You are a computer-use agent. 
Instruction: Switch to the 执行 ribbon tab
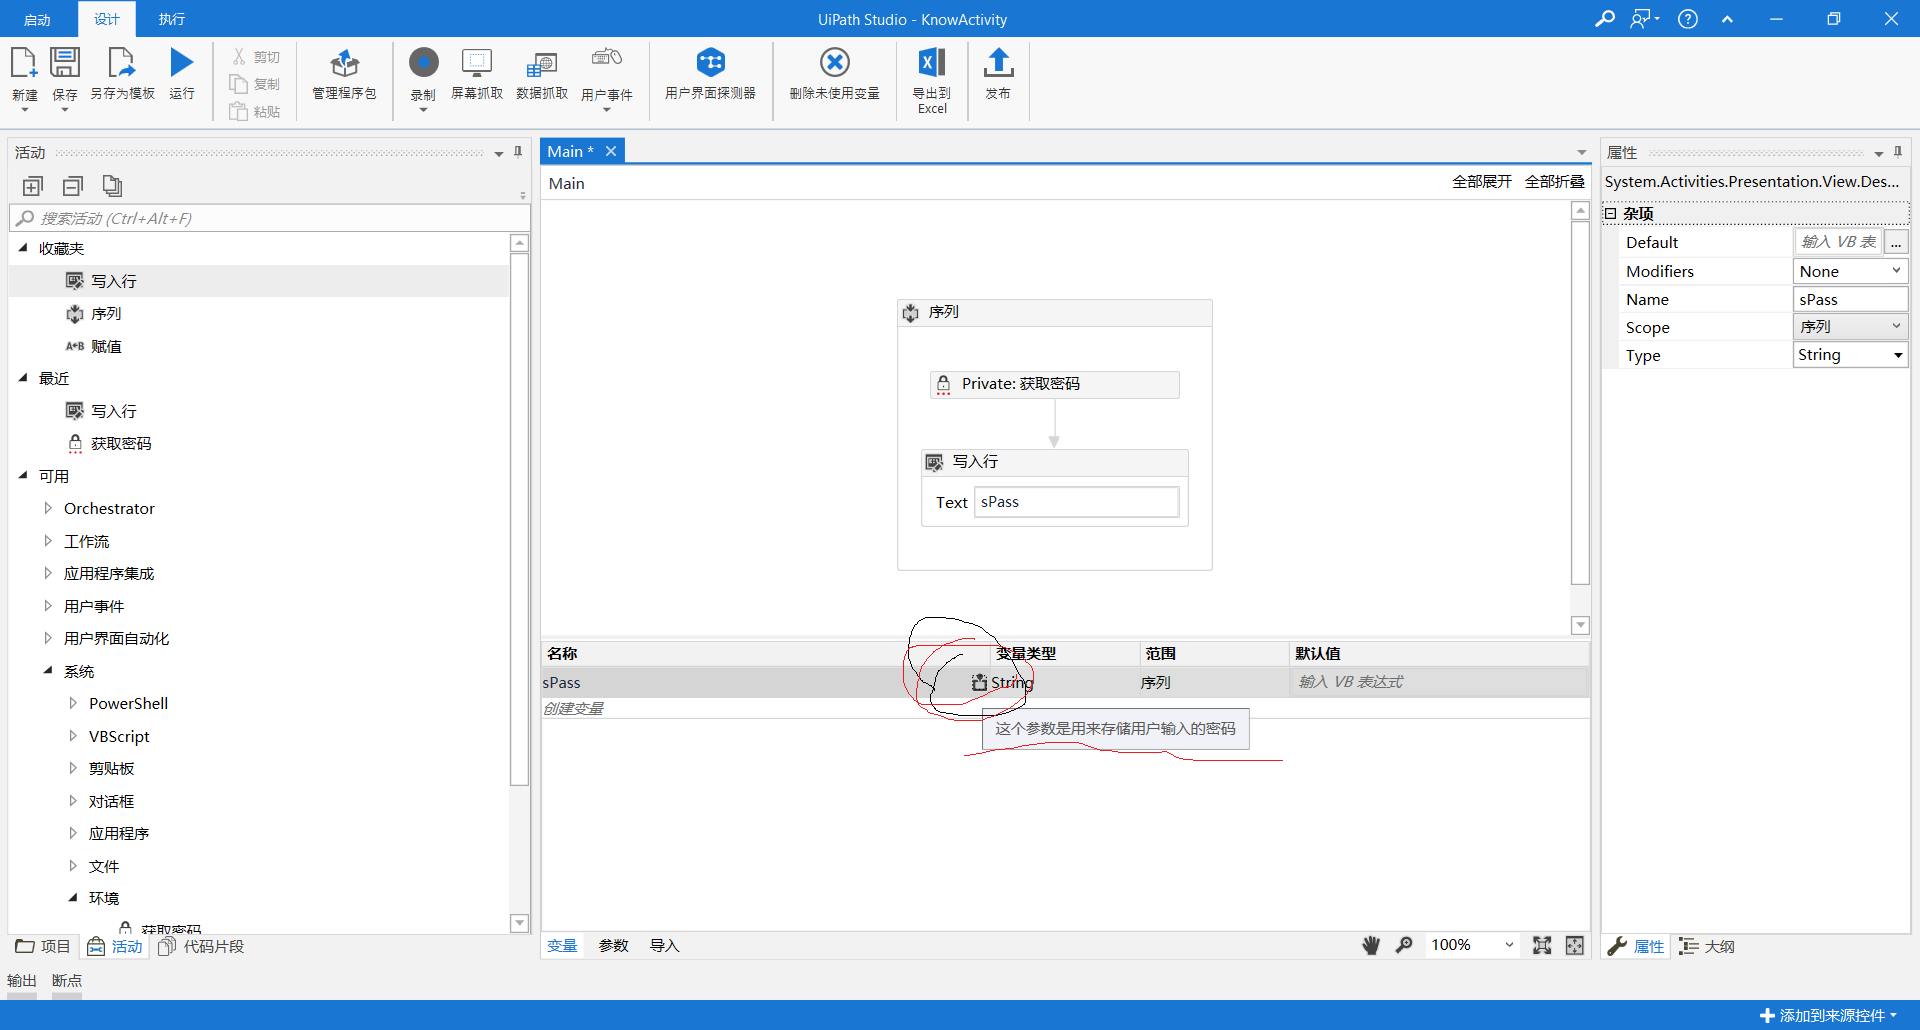[x=171, y=18]
